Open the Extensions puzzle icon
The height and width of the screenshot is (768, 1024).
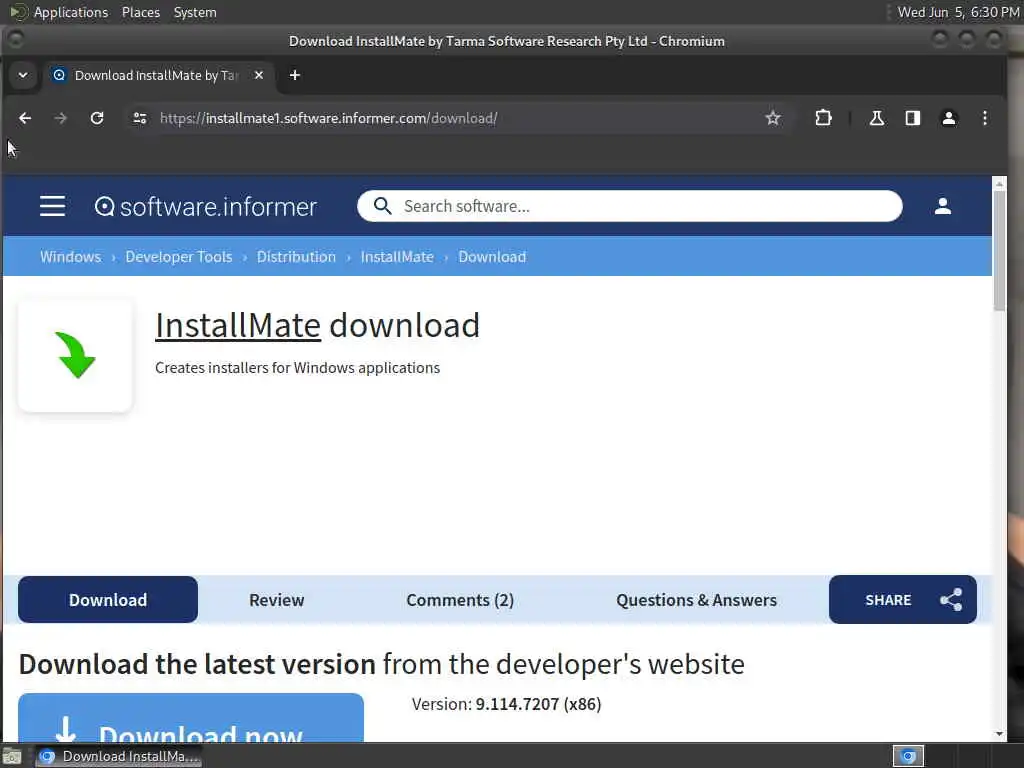pyautogui.click(x=824, y=118)
